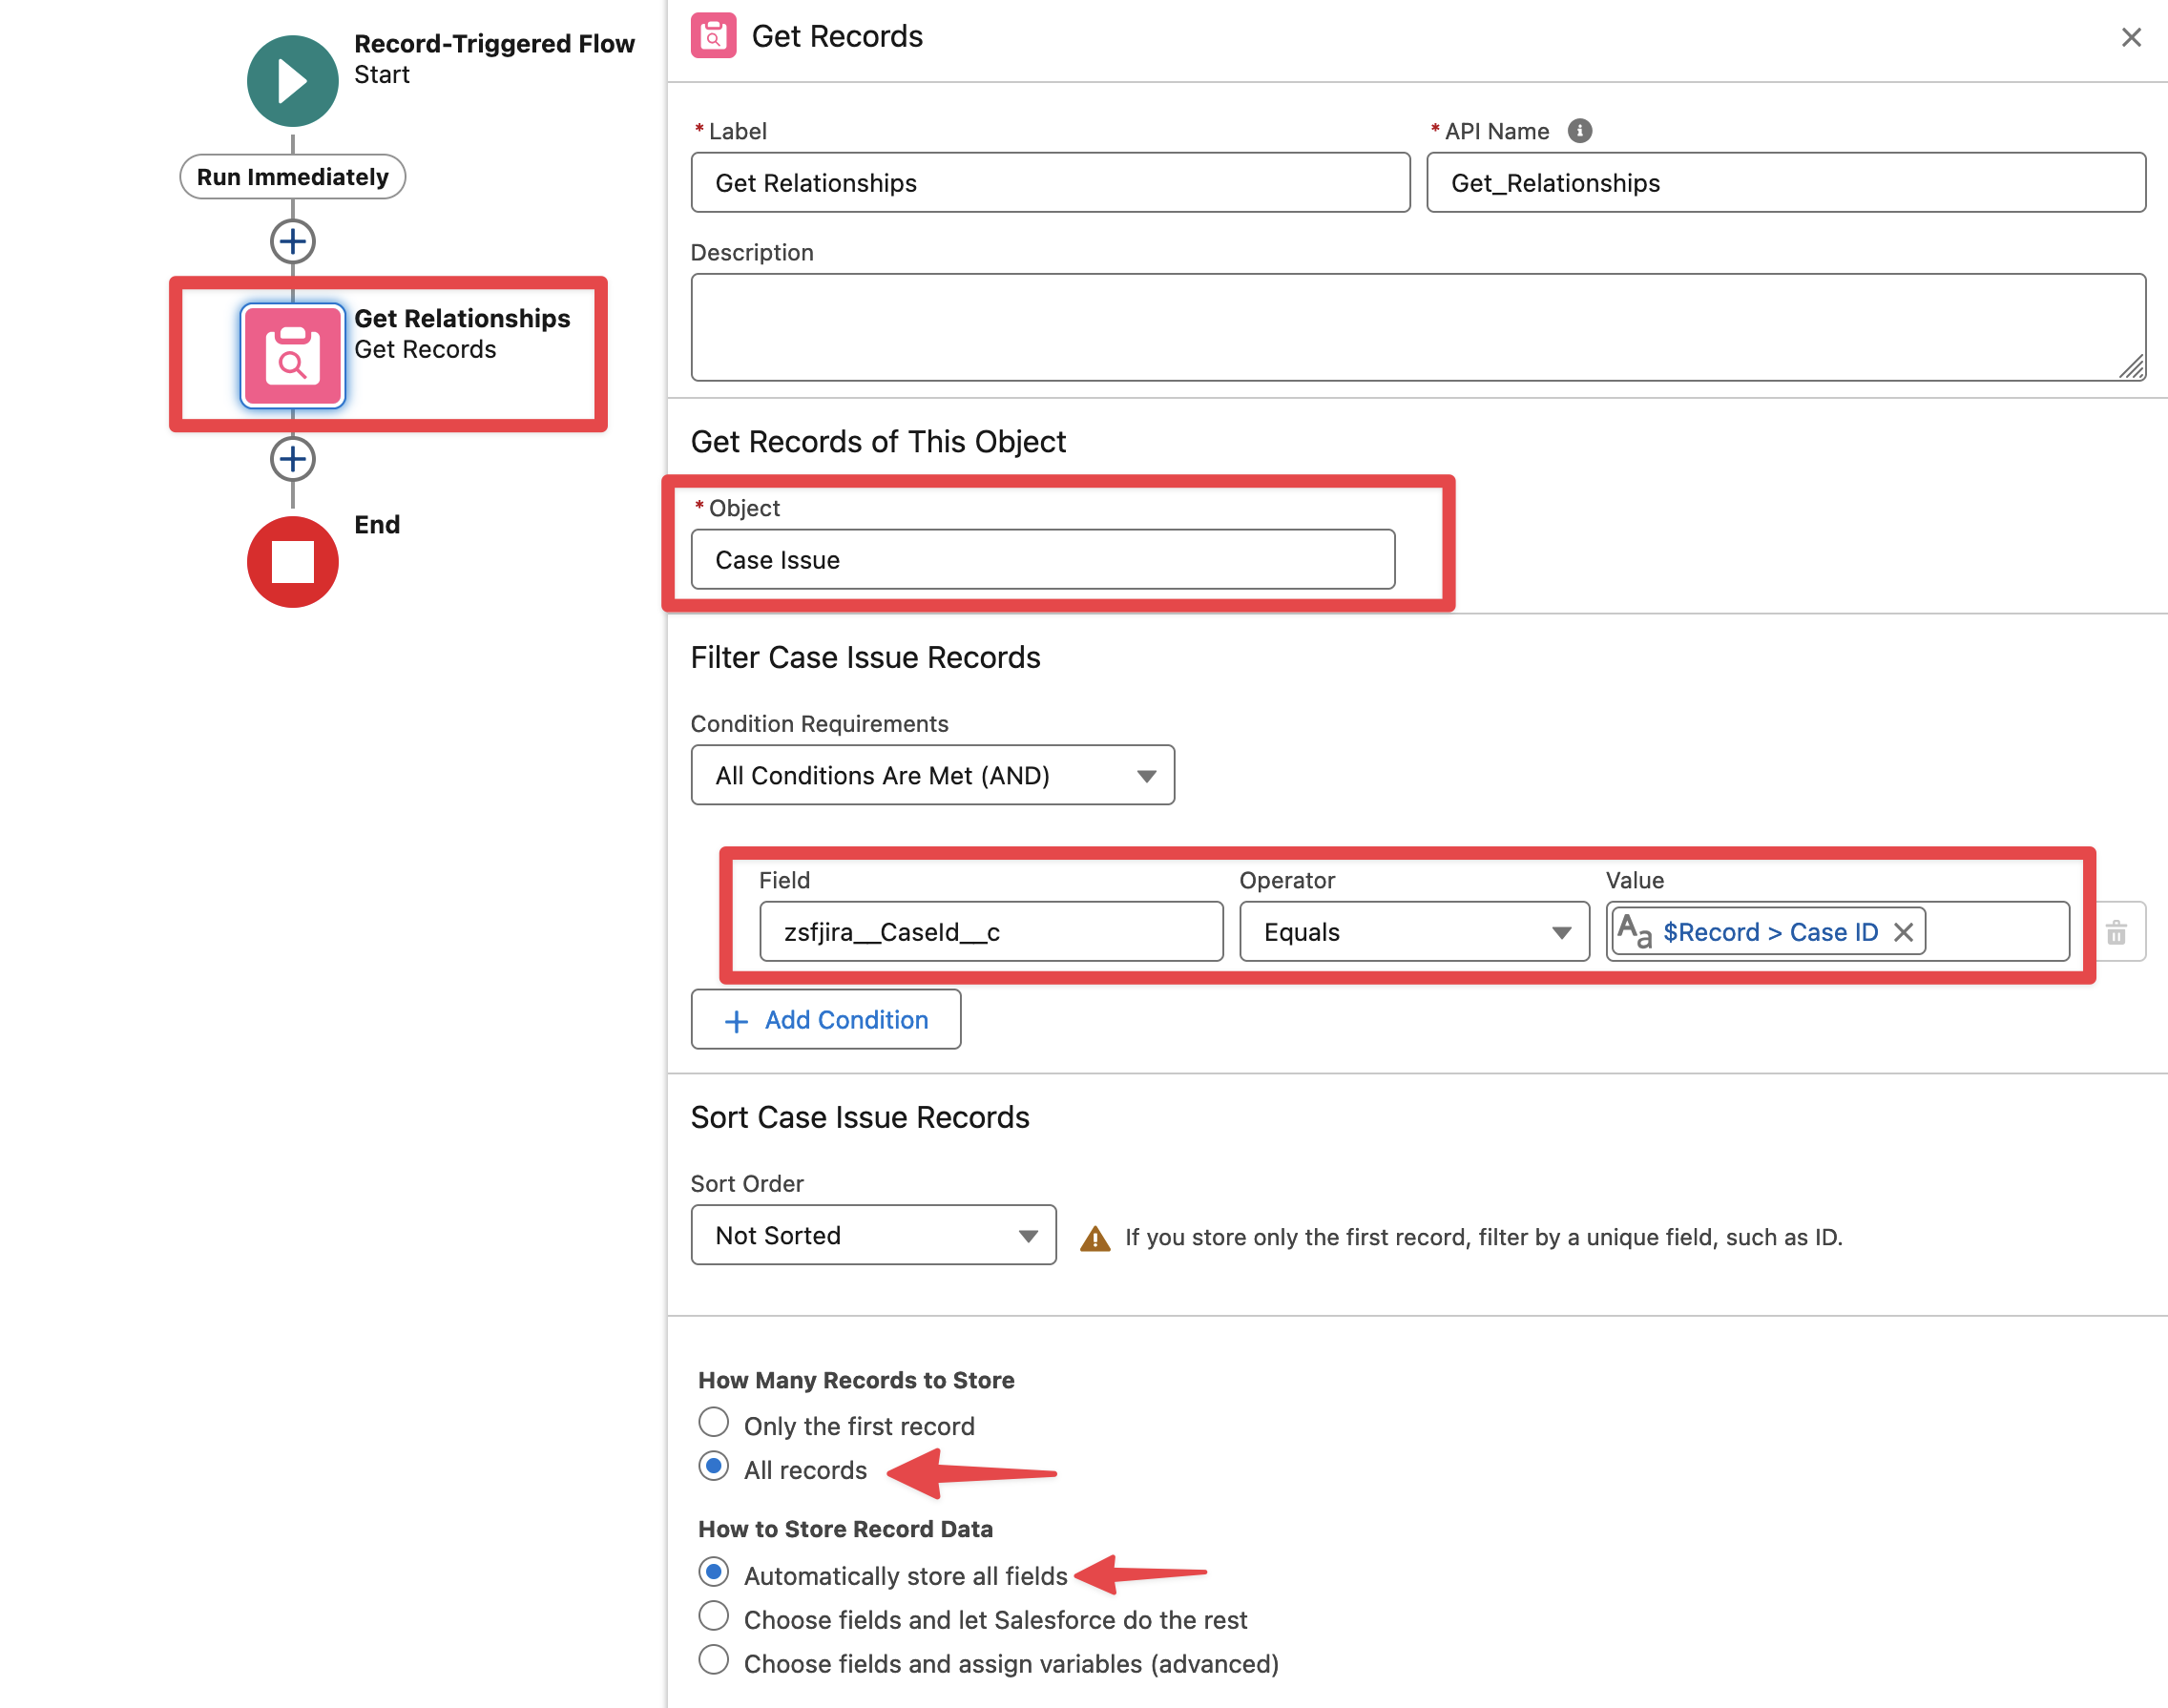Delete the condition with trash icon
Screen dimensions: 2168x1708
tap(2116, 932)
